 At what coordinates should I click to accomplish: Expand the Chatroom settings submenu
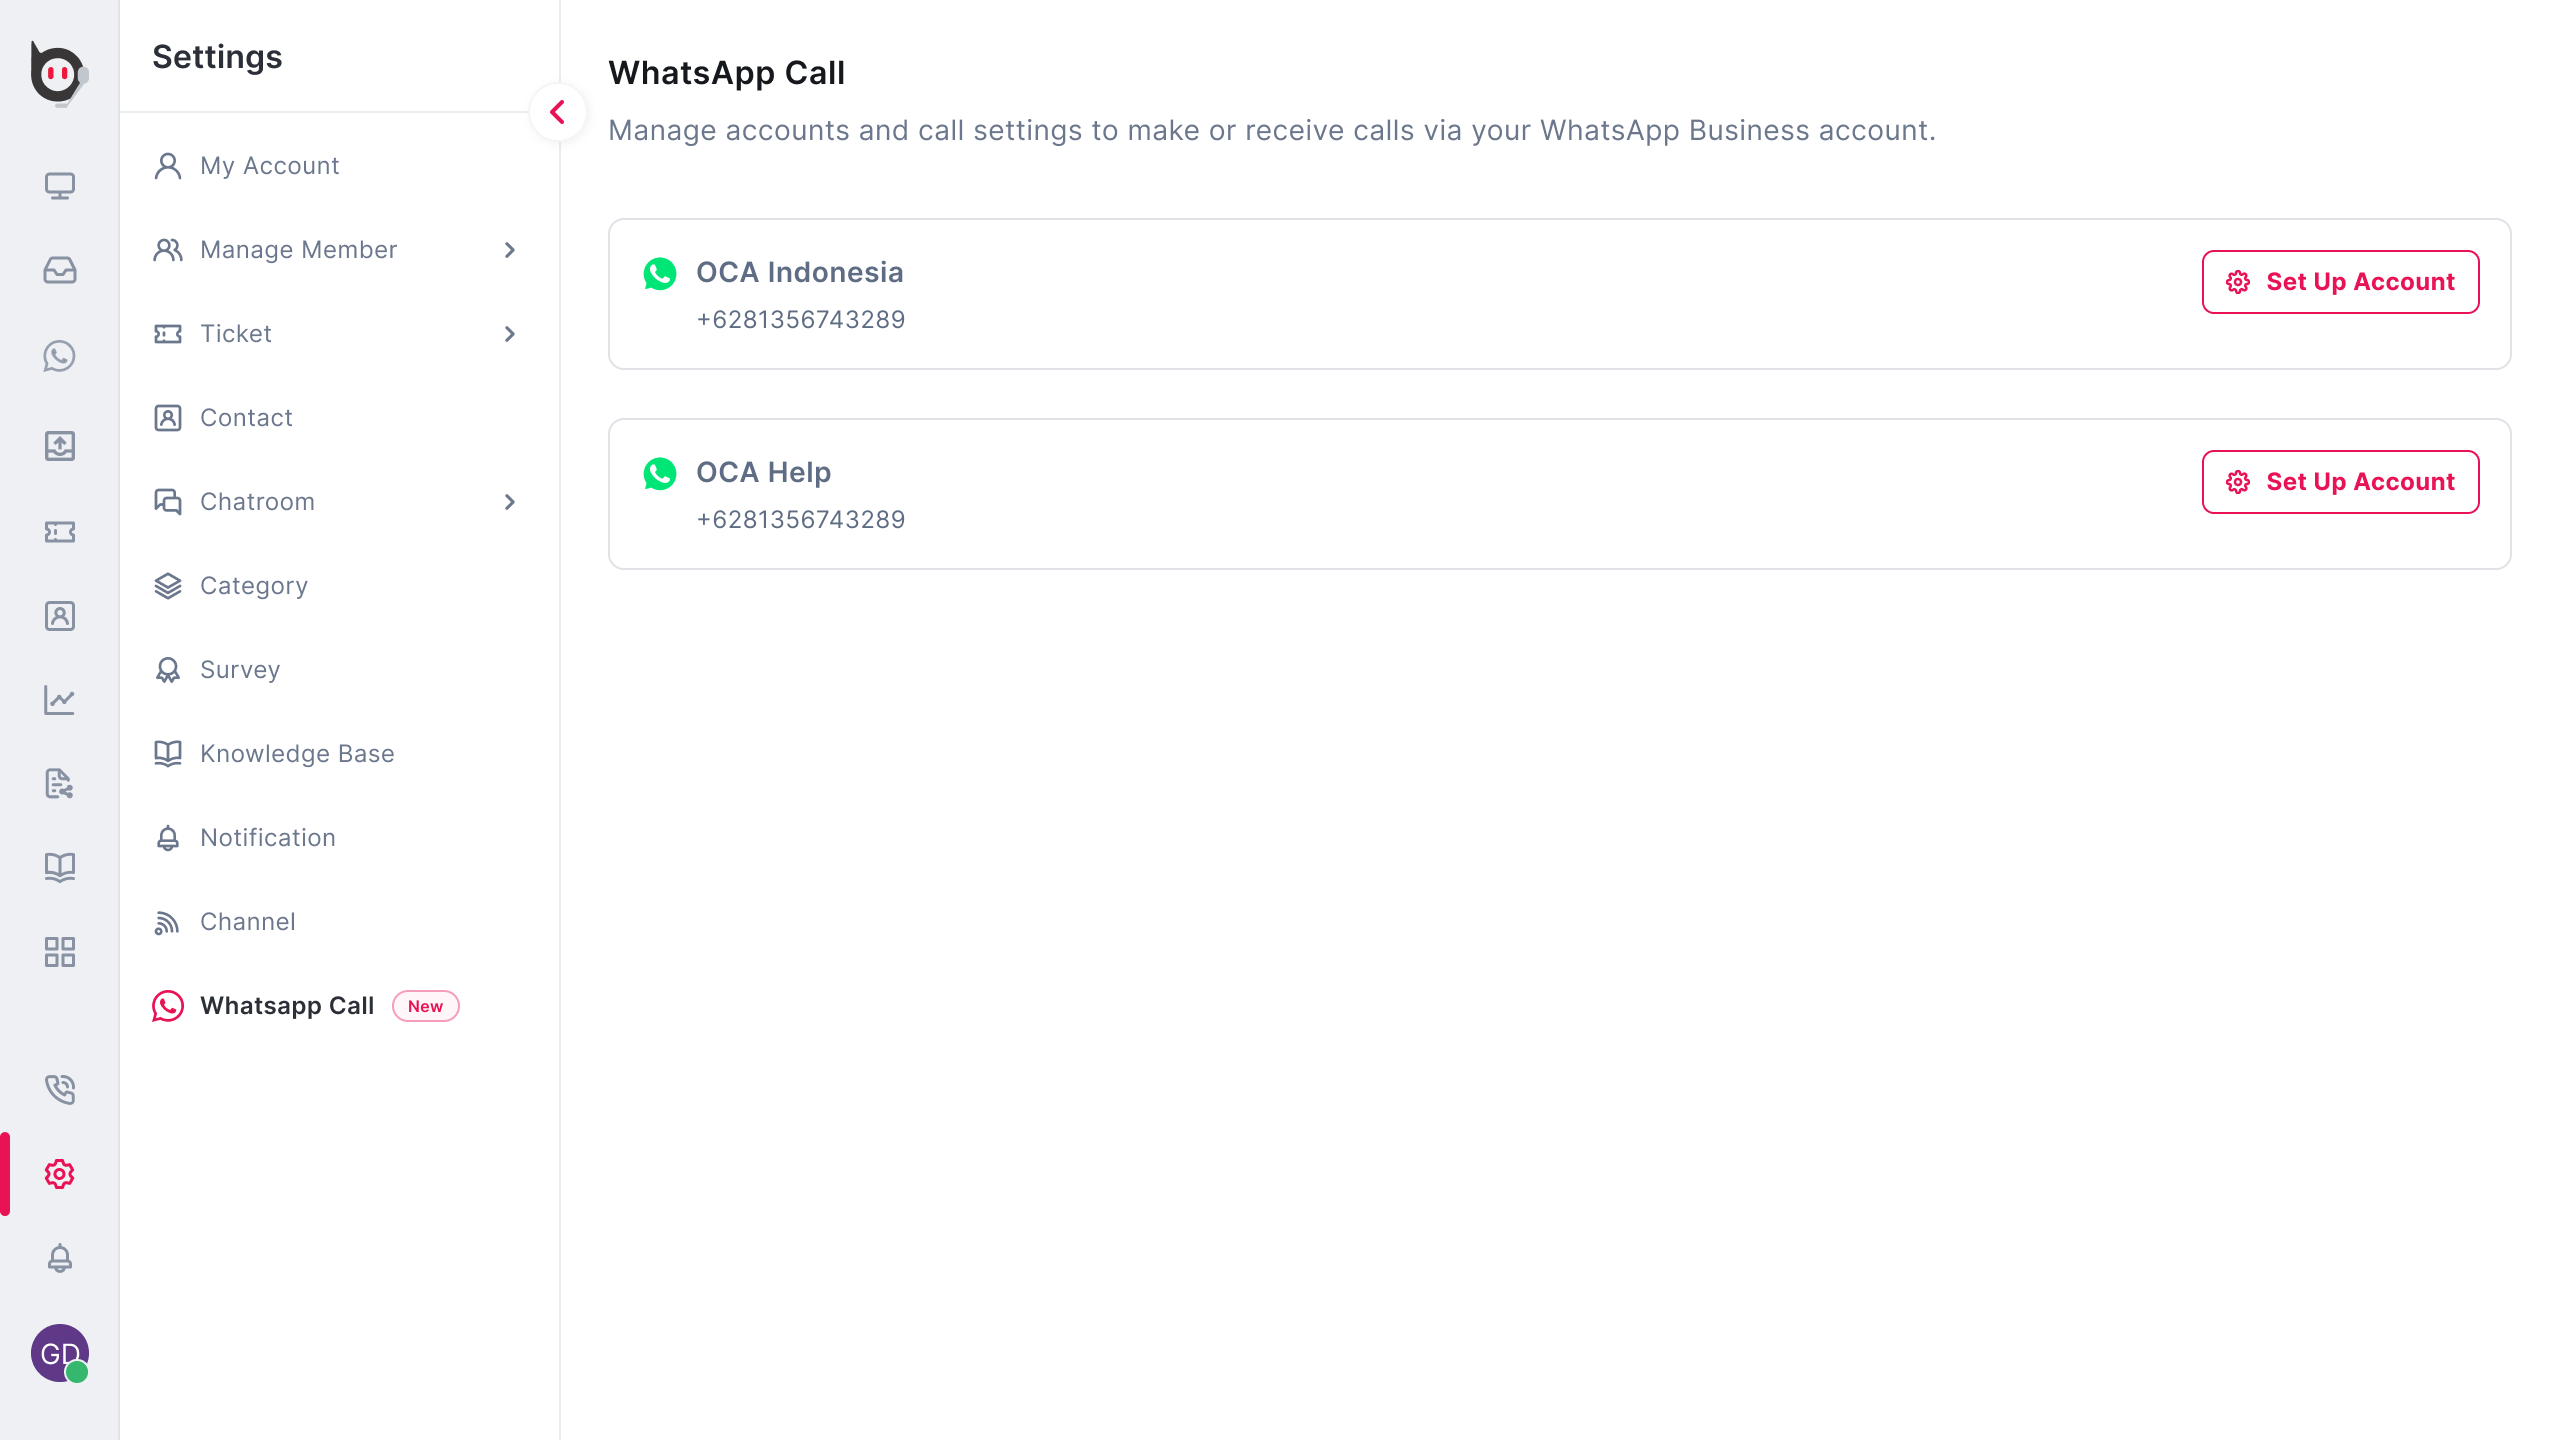pyautogui.click(x=510, y=502)
